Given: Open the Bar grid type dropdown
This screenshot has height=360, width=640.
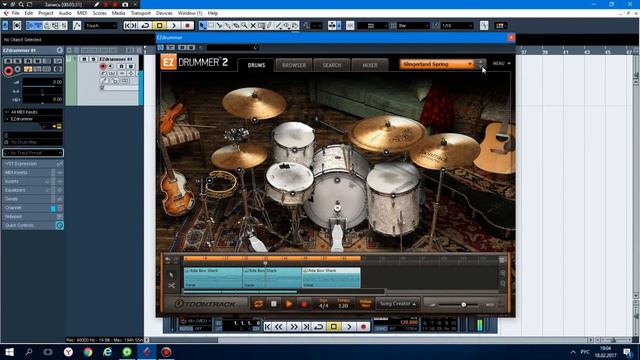Looking at the screenshot, I should point(413,26).
